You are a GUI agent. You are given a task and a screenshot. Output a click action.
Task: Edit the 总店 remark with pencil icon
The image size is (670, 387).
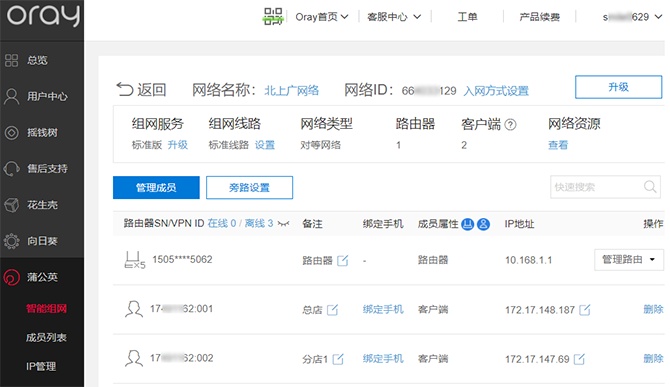tap(332, 310)
